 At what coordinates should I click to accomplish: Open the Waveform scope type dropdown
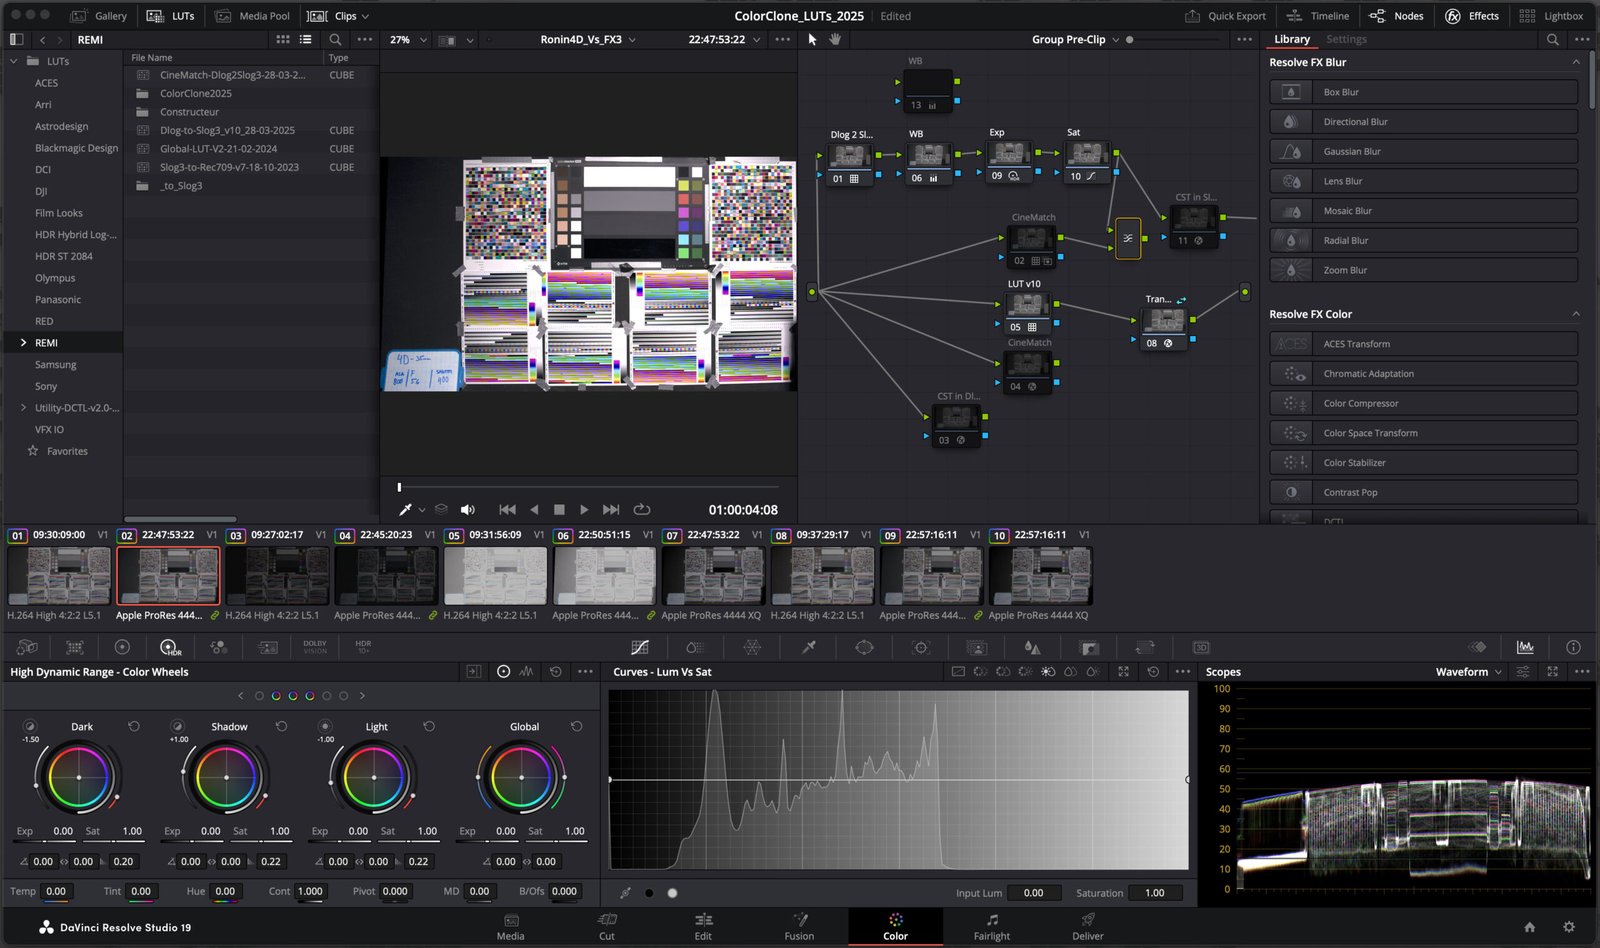coord(1468,672)
